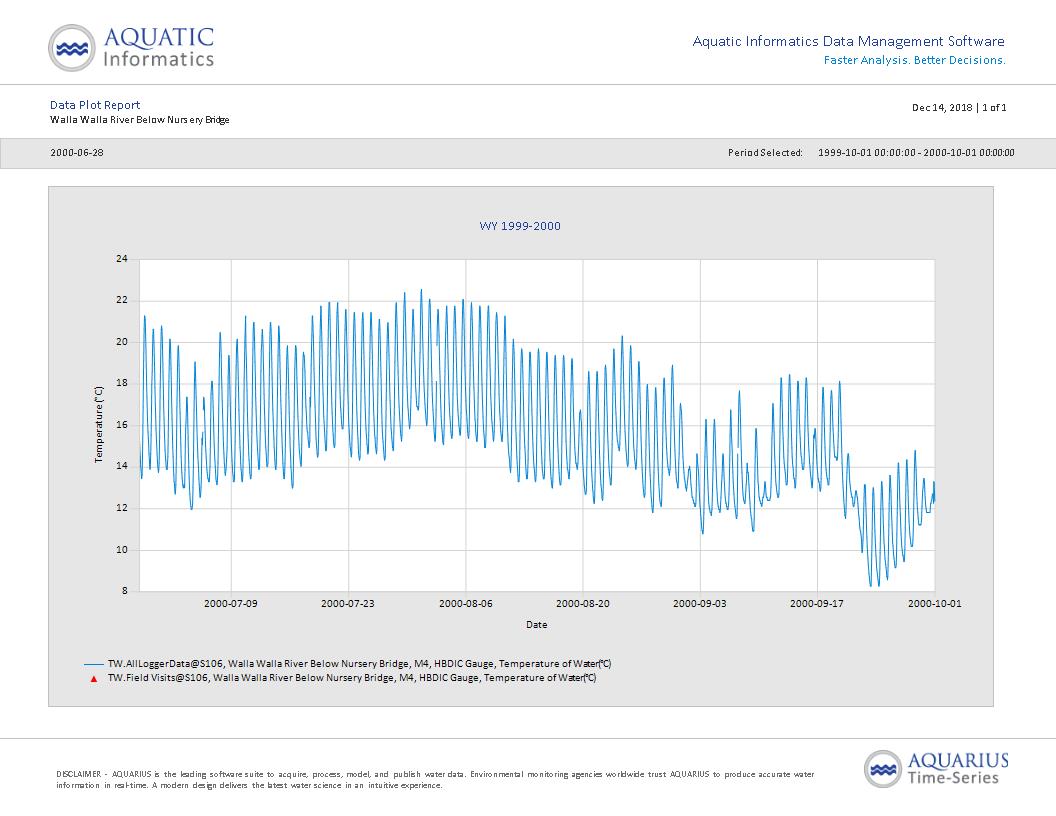Click the y-axis value 22
Viewport: 1056px width, 816px height.
click(x=122, y=300)
